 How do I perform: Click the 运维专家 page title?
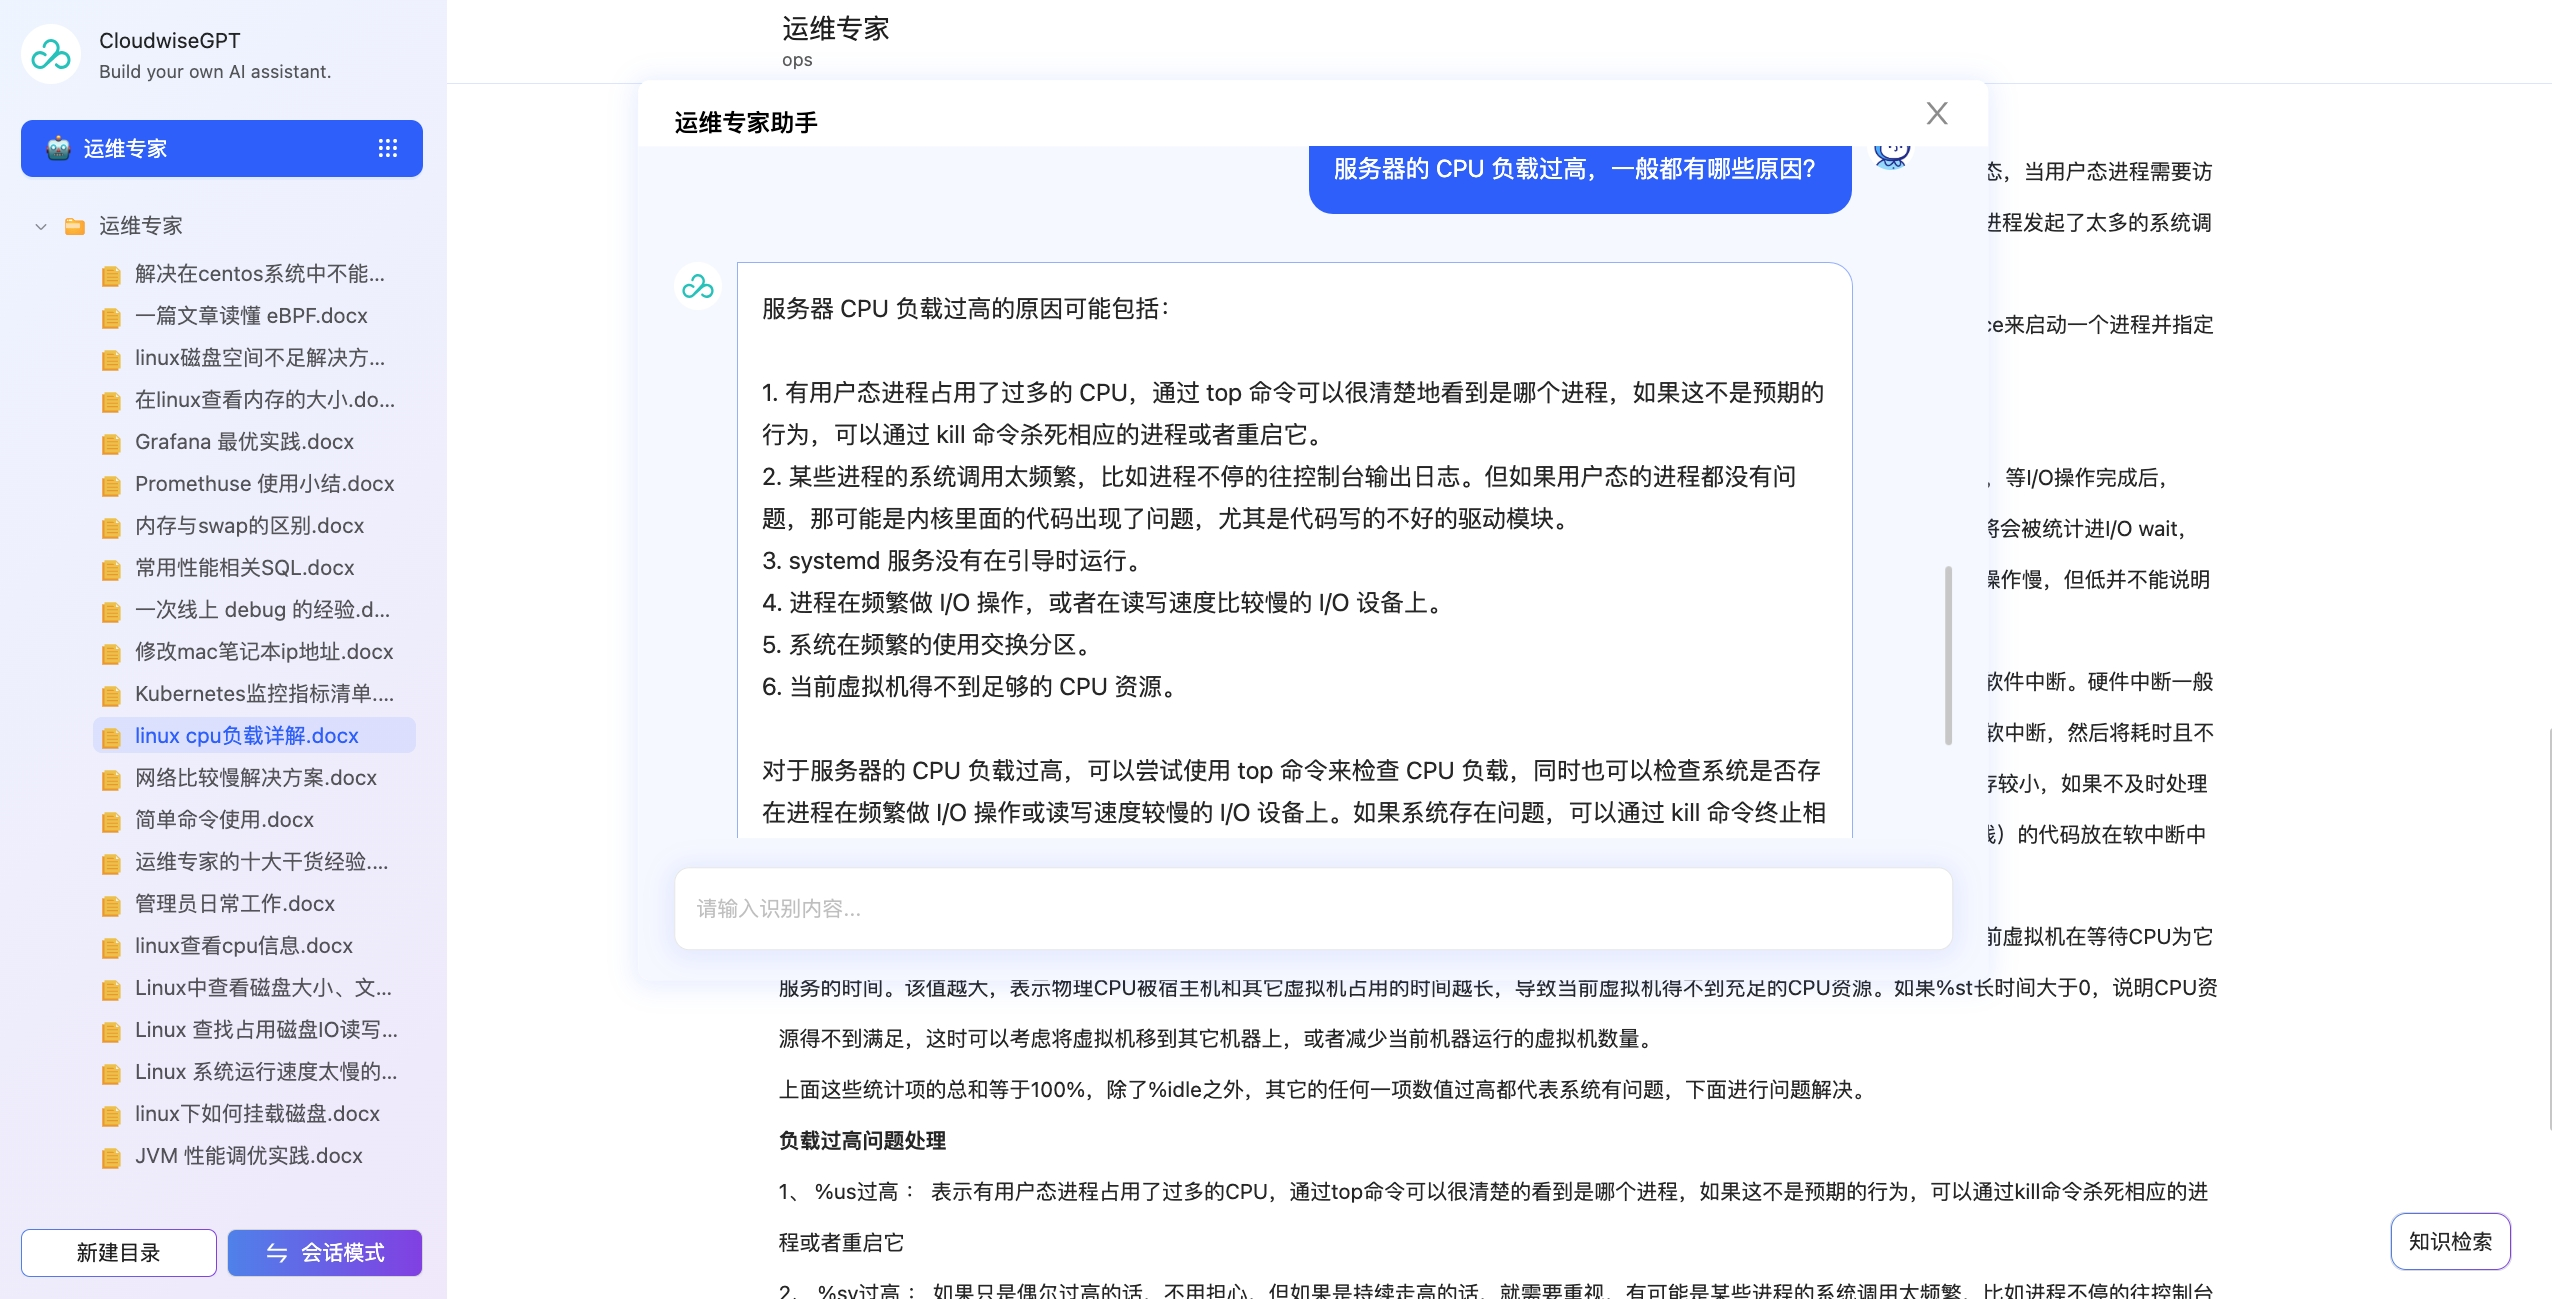tap(836, 29)
